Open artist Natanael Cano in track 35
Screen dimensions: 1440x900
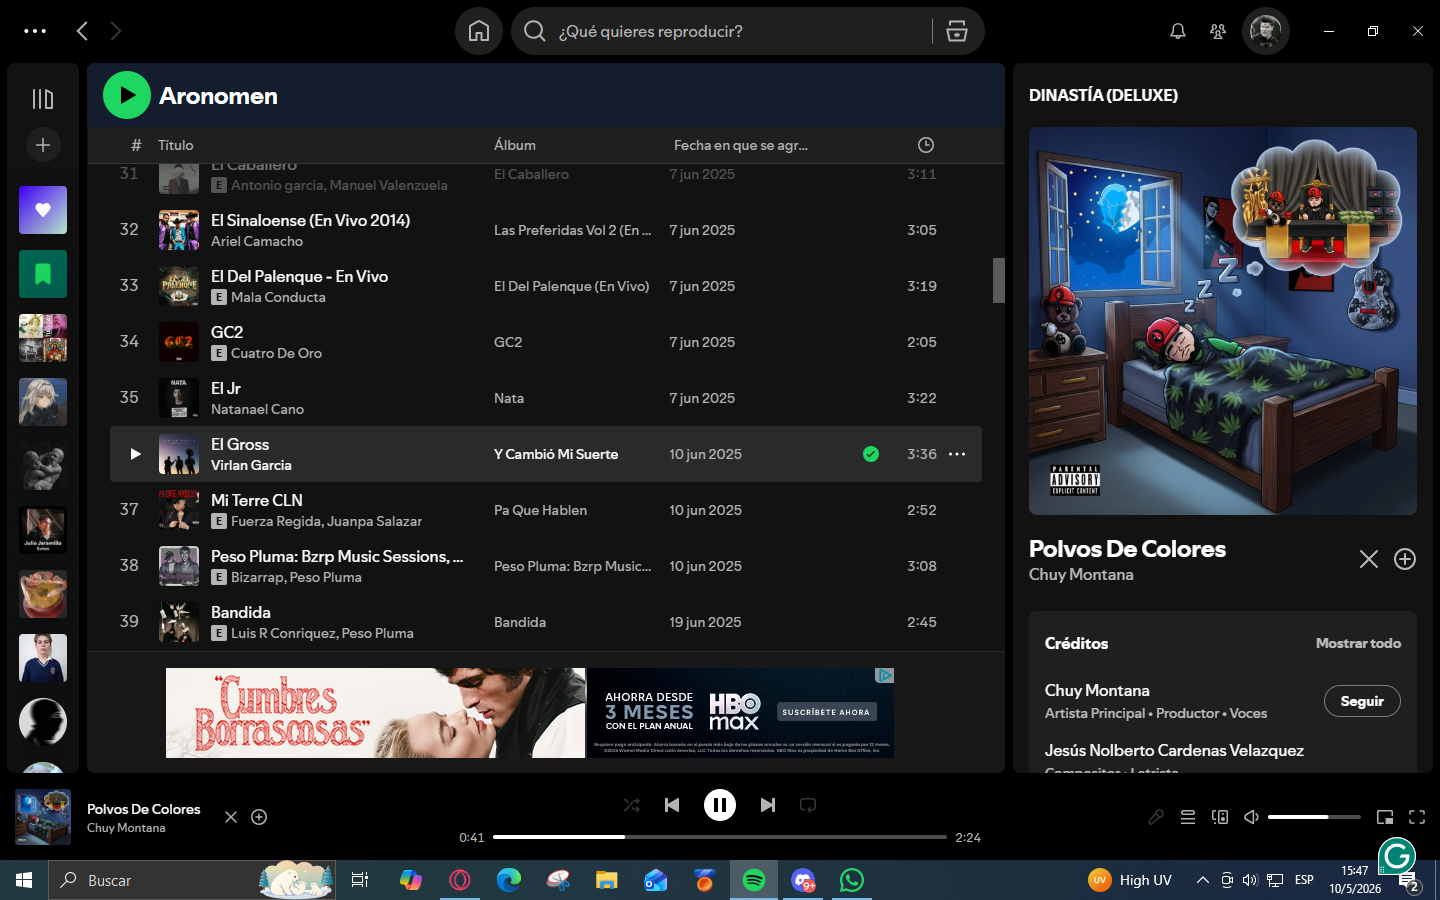click(x=257, y=409)
